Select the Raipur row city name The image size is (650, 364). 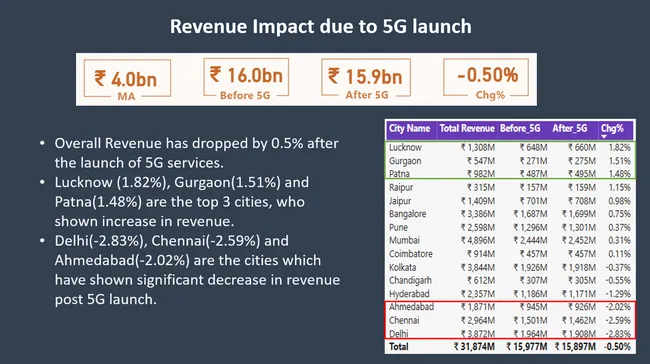pos(401,187)
